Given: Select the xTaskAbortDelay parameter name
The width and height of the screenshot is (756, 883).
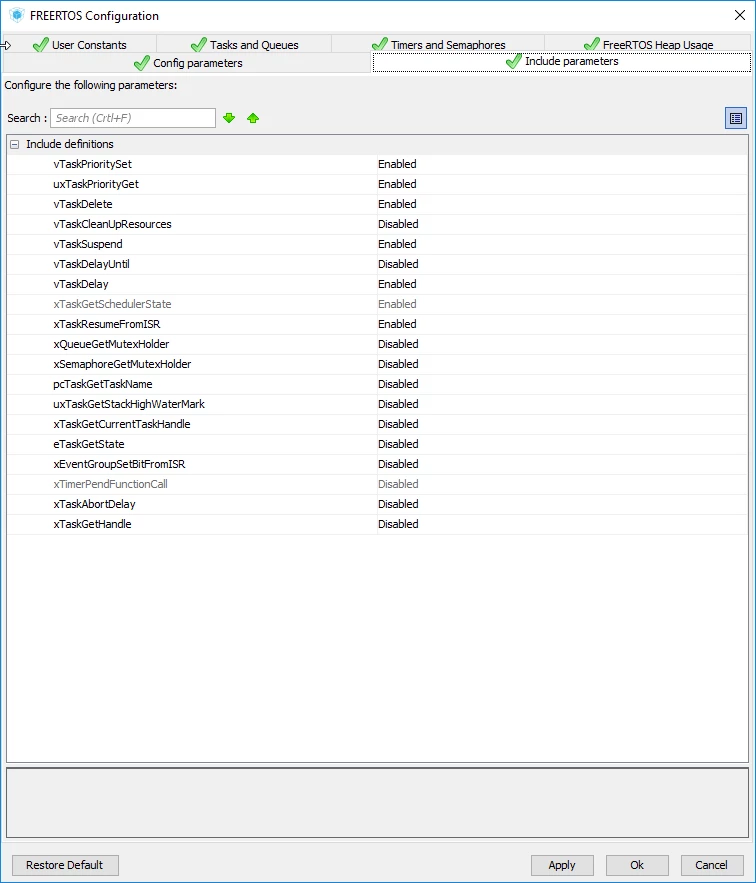Looking at the screenshot, I should 94,504.
